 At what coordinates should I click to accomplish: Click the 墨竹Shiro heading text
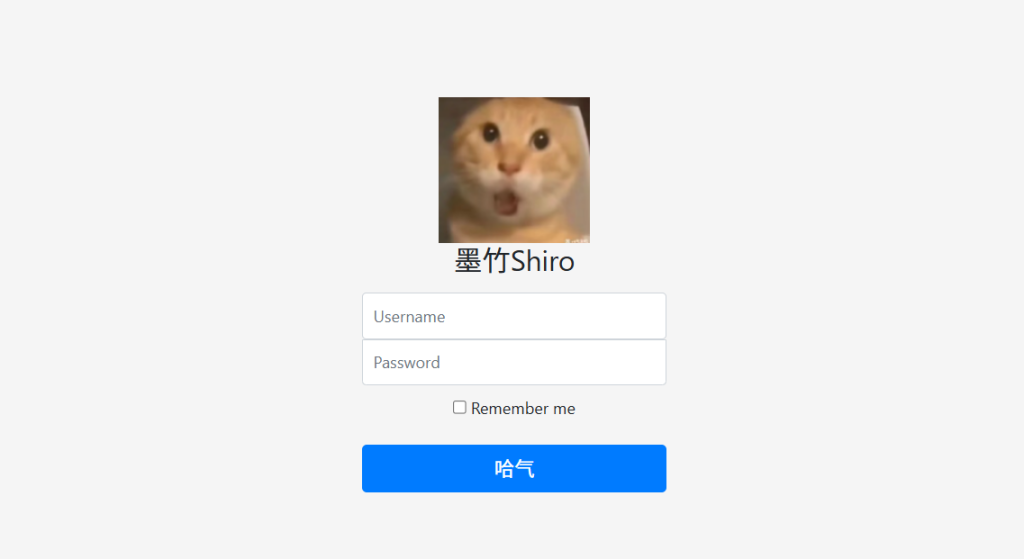click(514, 261)
